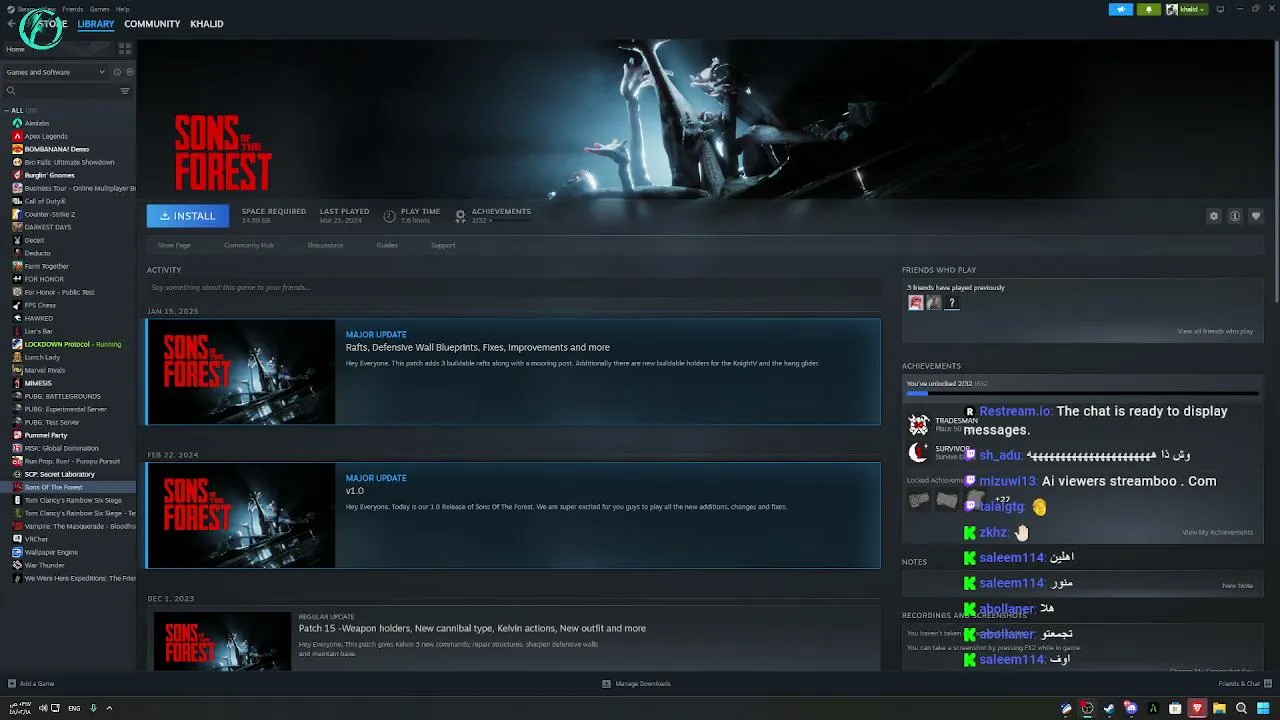Select Farm Together in the library list
Screen dimensions: 1280x720
pos(47,266)
